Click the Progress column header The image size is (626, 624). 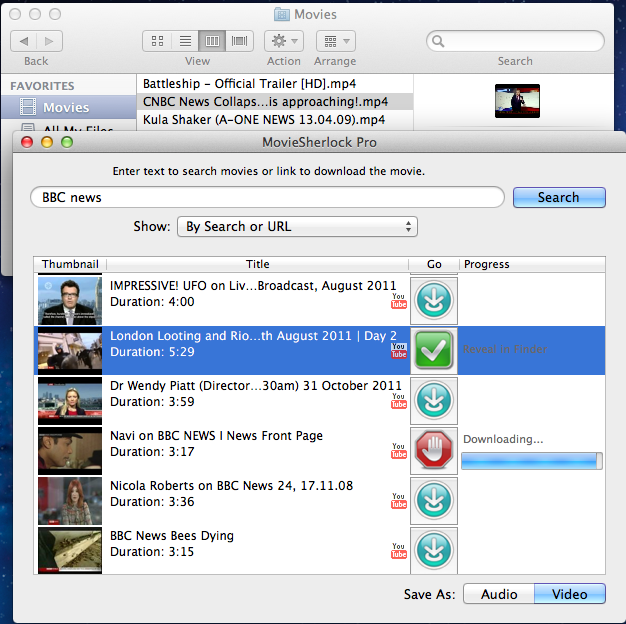click(x=532, y=264)
